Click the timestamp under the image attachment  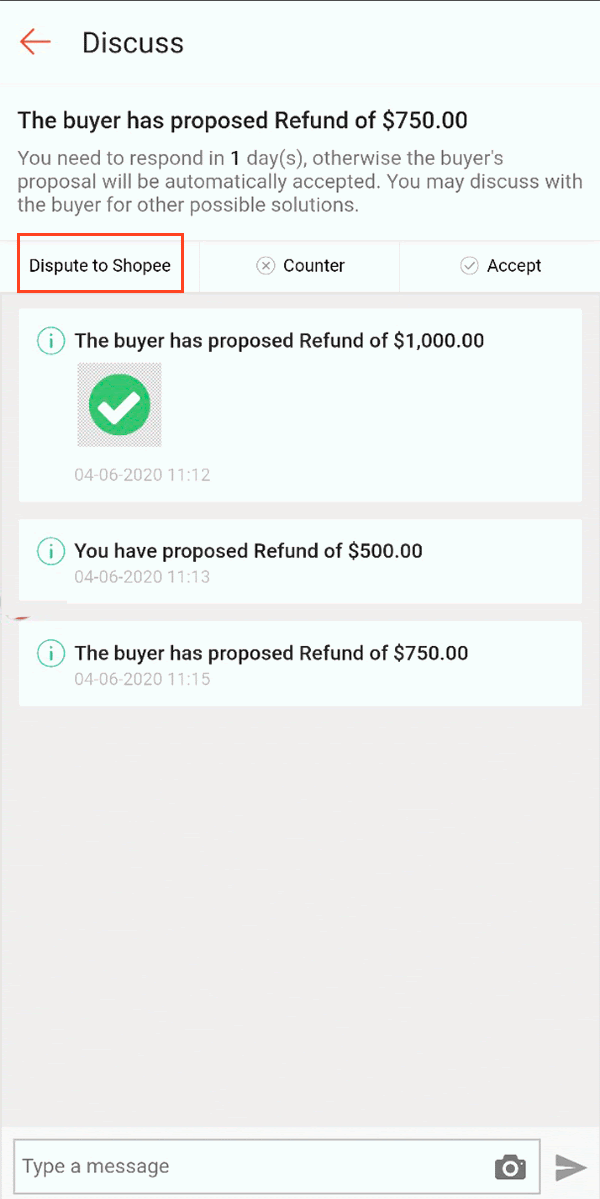[x=142, y=475]
